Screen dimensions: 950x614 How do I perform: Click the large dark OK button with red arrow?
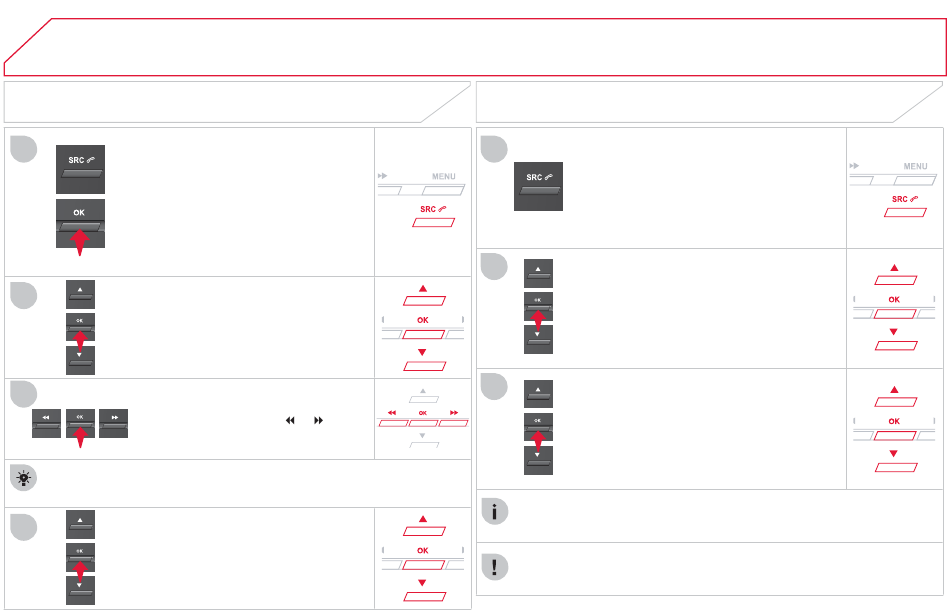[80, 224]
